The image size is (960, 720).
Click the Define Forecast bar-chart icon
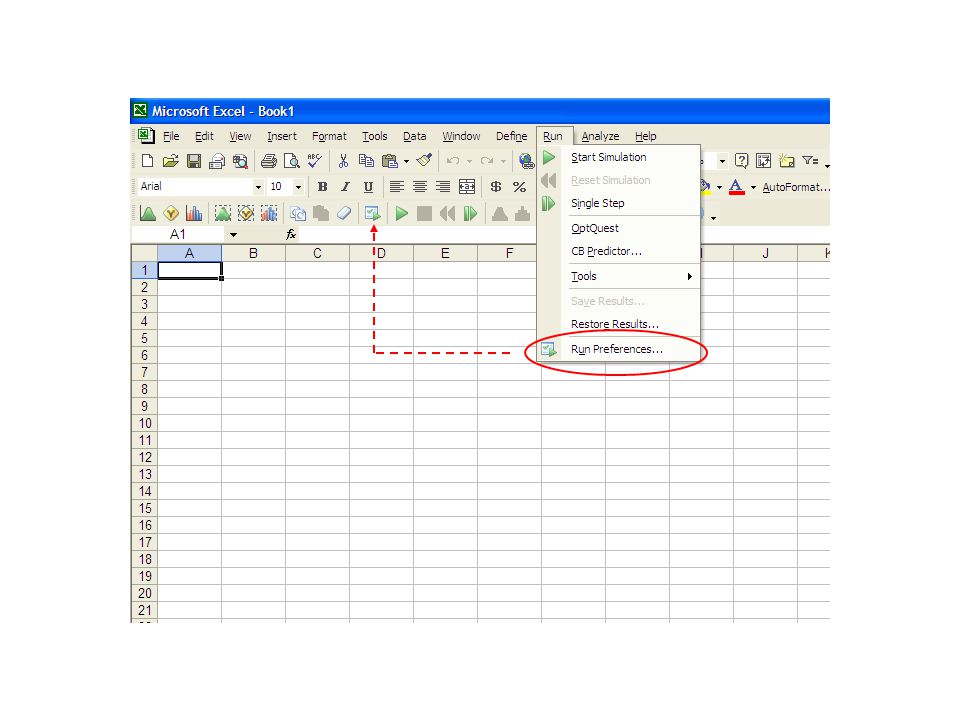(x=194, y=213)
